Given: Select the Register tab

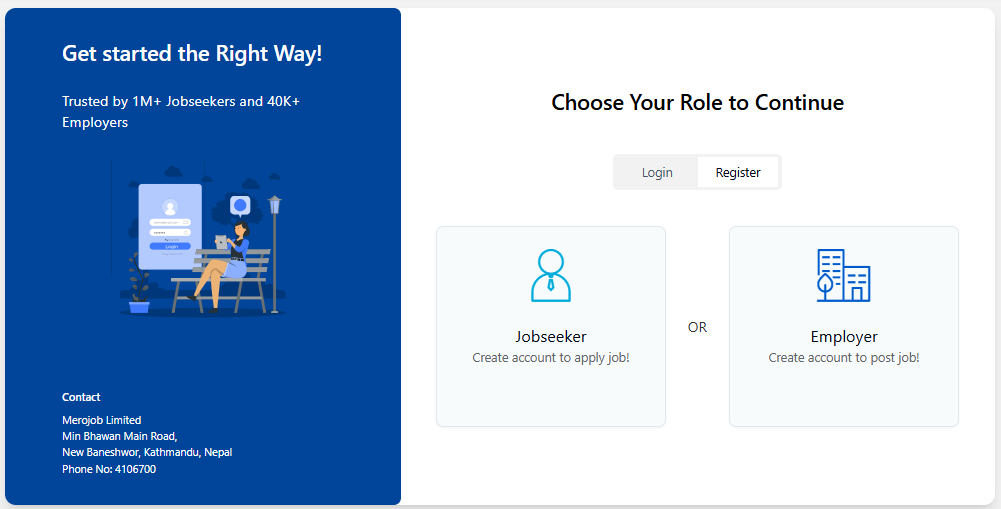Looking at the screenshot, I should coord(738,172).
